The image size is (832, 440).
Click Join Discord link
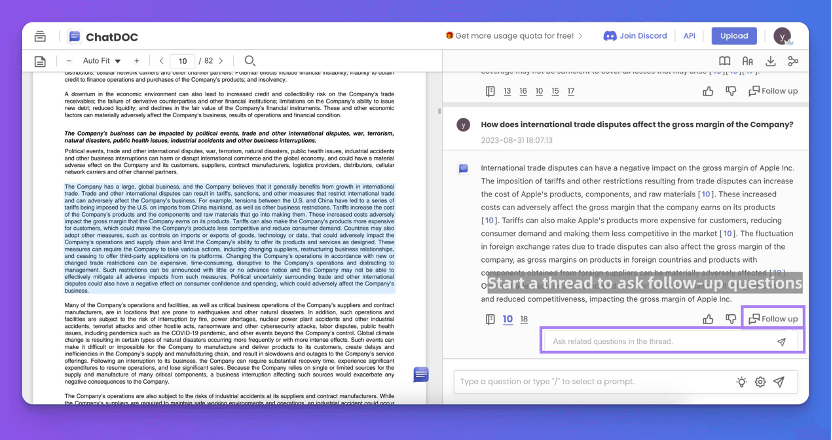635,36
